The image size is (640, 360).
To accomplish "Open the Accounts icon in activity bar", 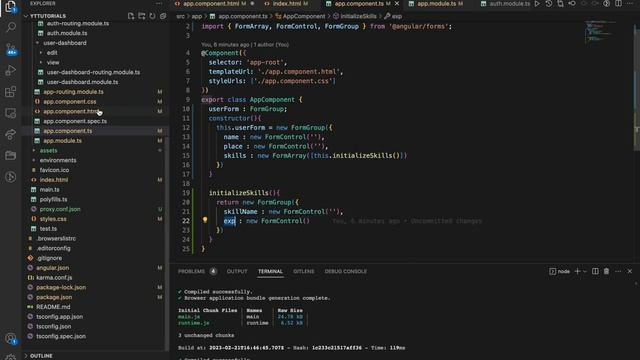I will click(11, 338).
